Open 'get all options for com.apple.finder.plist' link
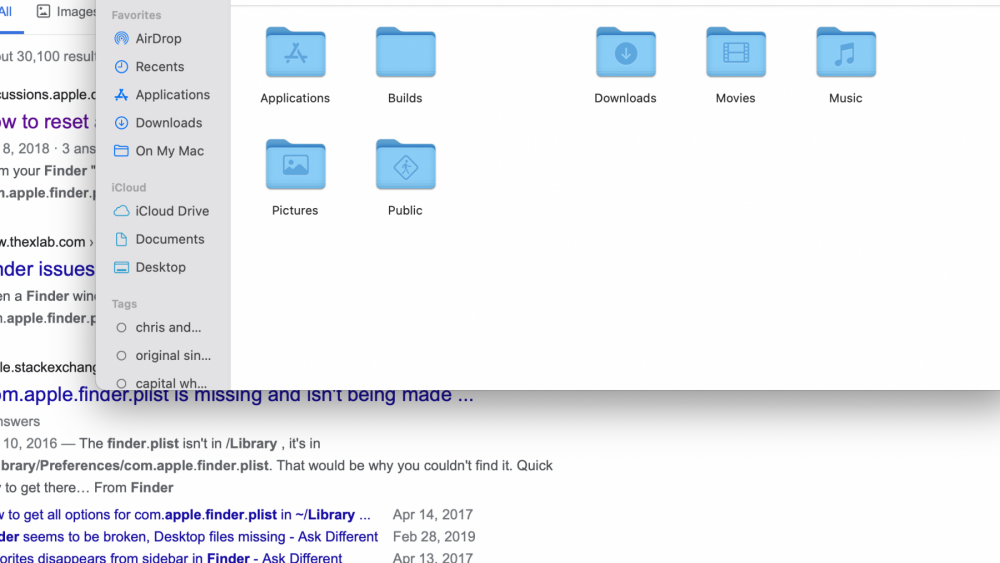Image resolution: width=1000 pixels, height=563 pixels. 185,515
